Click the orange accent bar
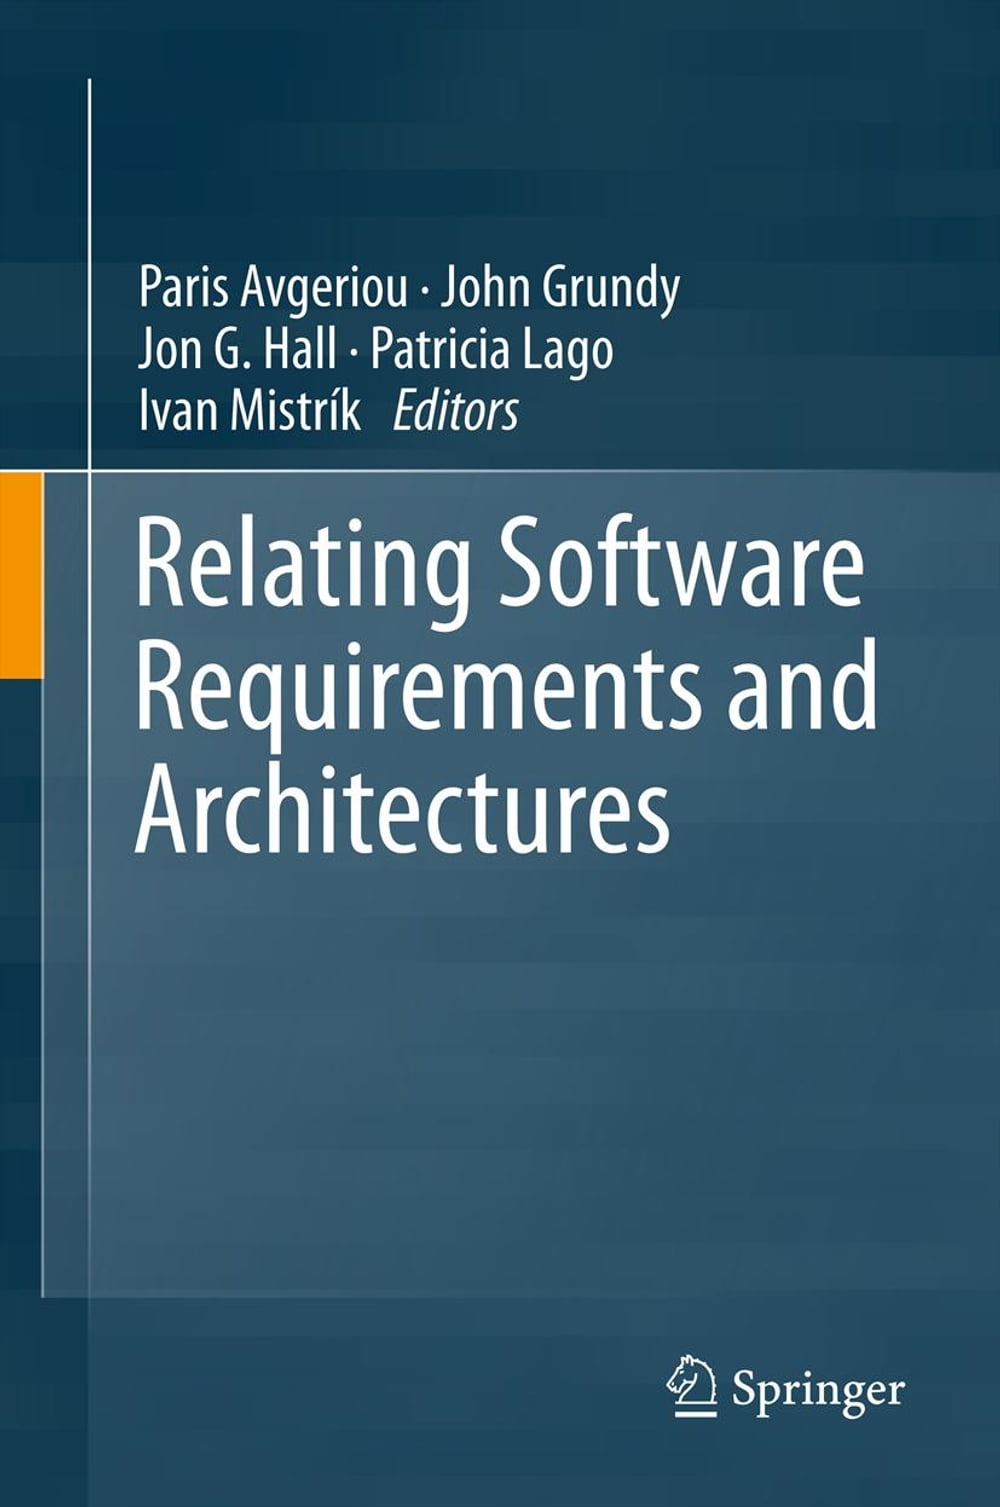 tap(21, 575)
